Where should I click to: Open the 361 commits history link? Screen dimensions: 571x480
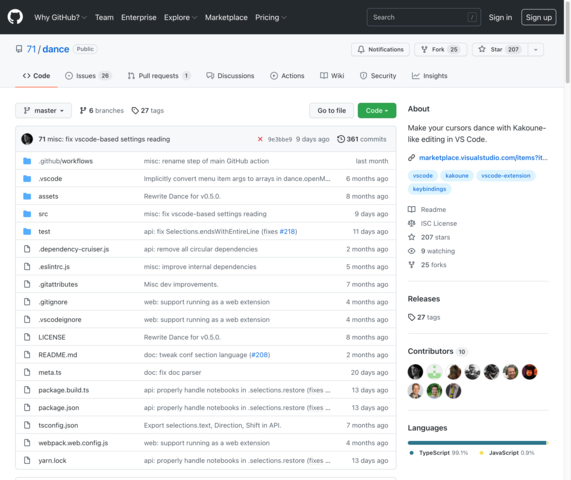click(362, 139)
